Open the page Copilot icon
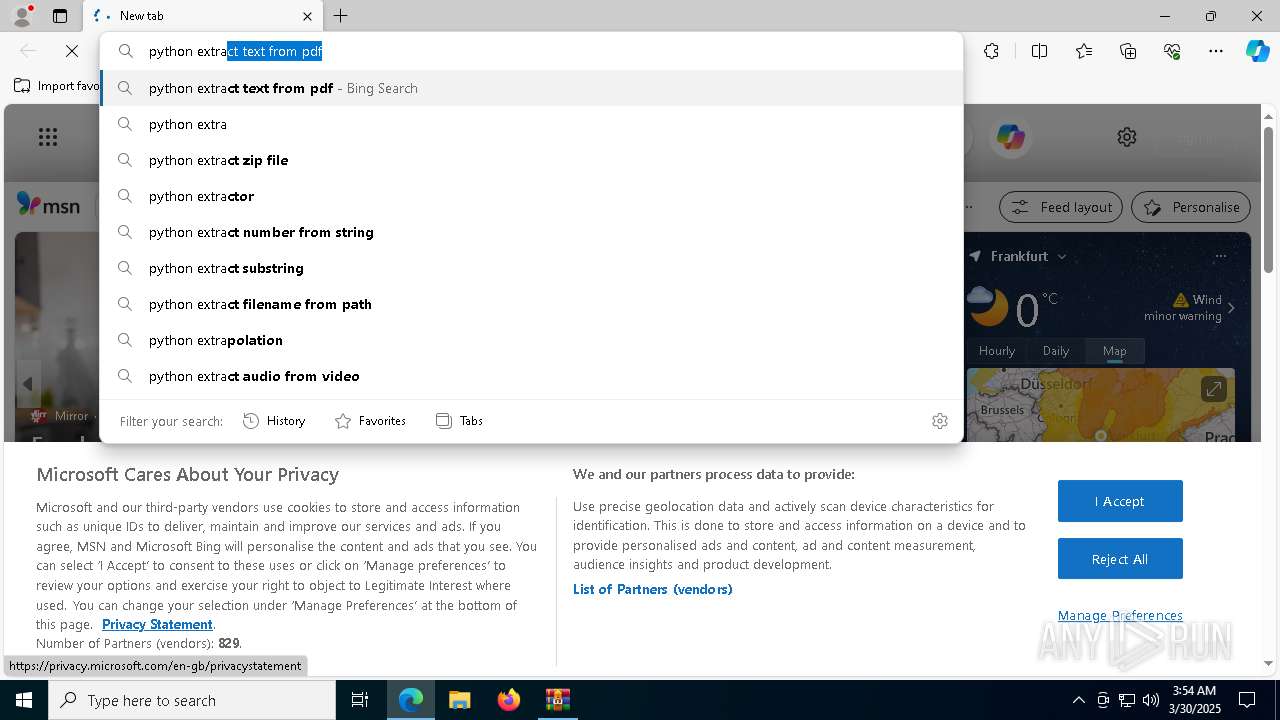The height and width of the screenshot is (720, 1280). click(1010, 137)
